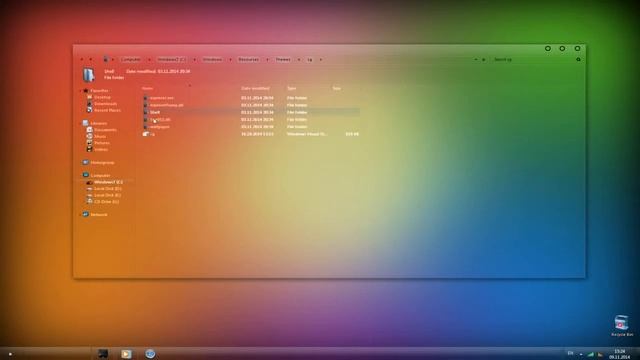640x360 pixels.
Task: Open the Documents library
Action: click(x=105, y=130)
